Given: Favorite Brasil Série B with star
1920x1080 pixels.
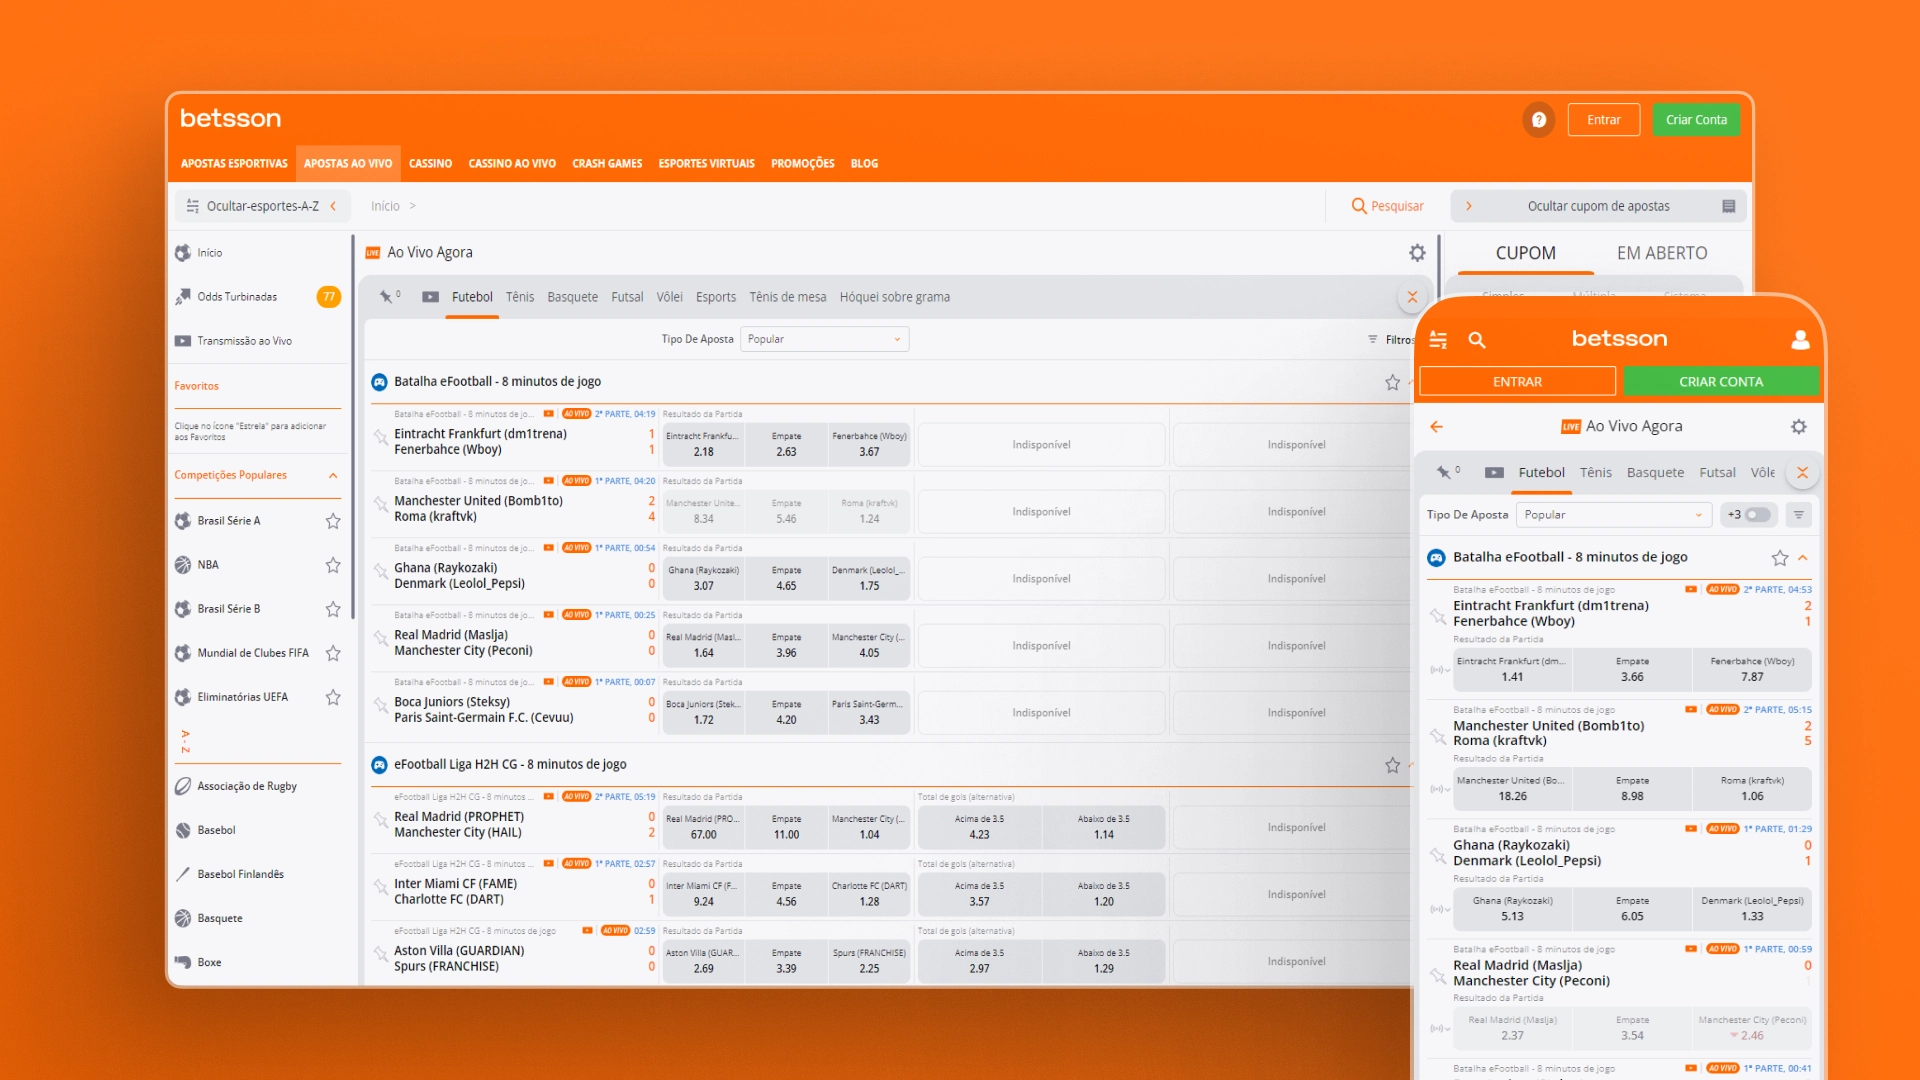Looking at the screenshot, I should click(x=333, y=609).
